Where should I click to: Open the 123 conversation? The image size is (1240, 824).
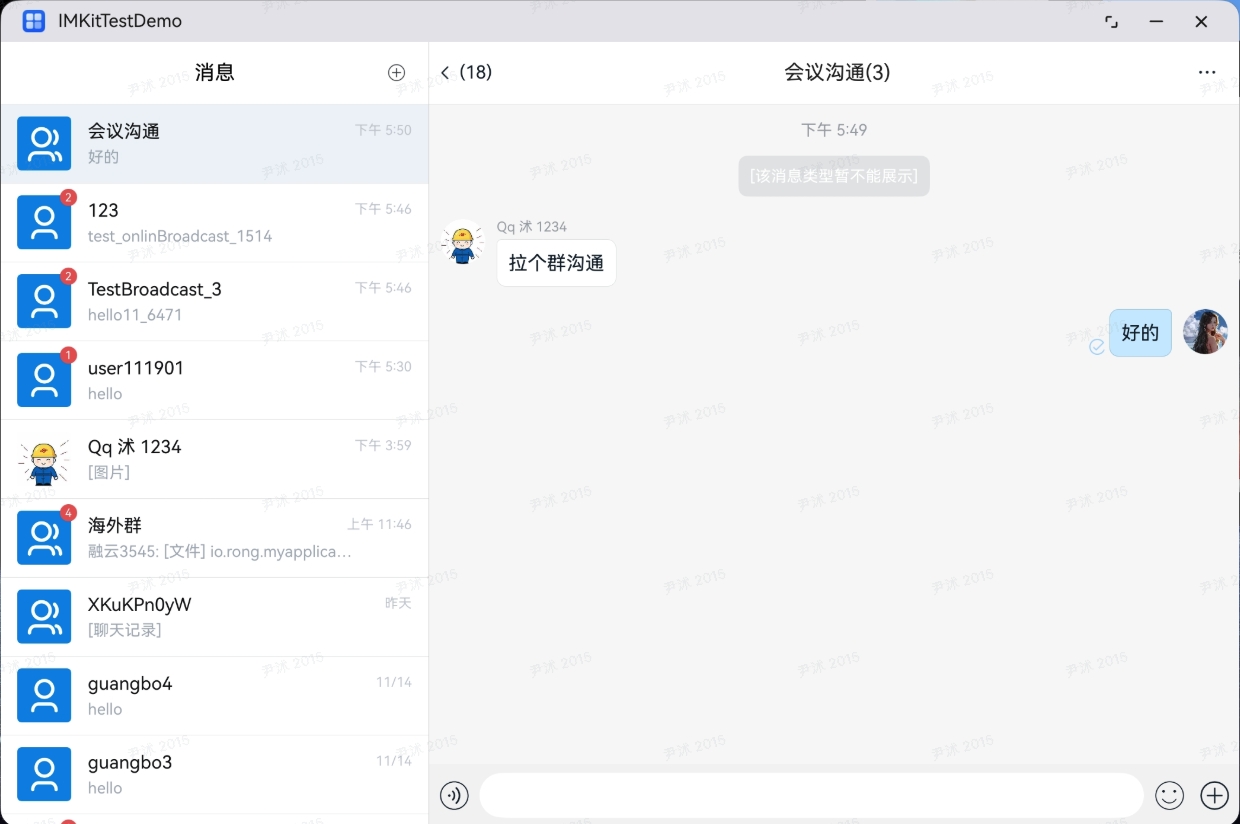214,222
